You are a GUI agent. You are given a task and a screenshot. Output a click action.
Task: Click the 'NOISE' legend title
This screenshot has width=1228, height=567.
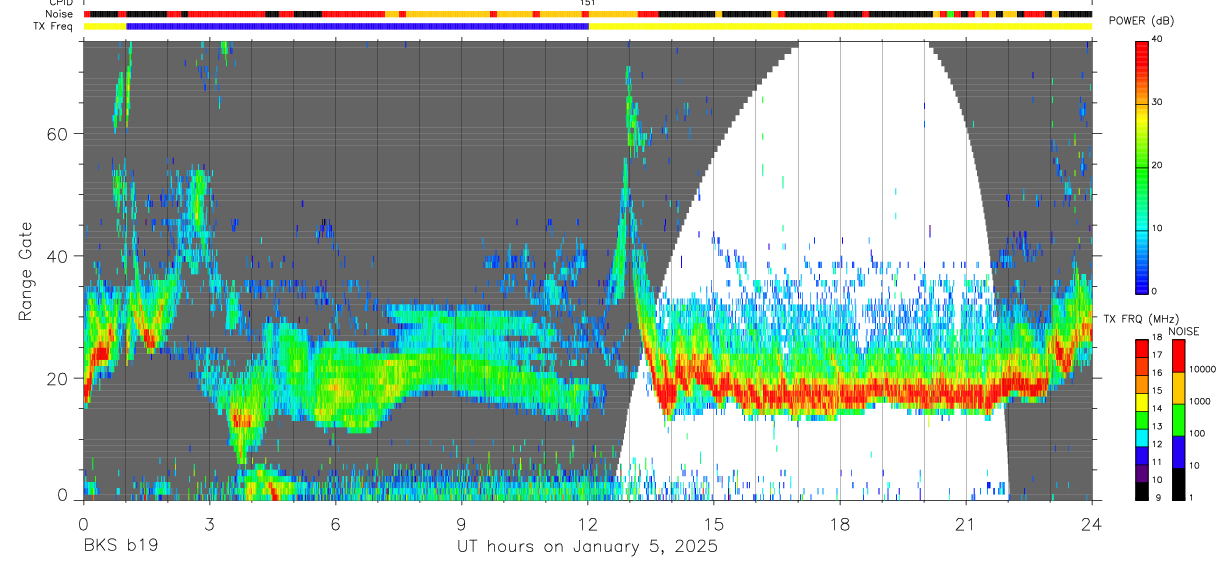click(x=1186, y=331)
